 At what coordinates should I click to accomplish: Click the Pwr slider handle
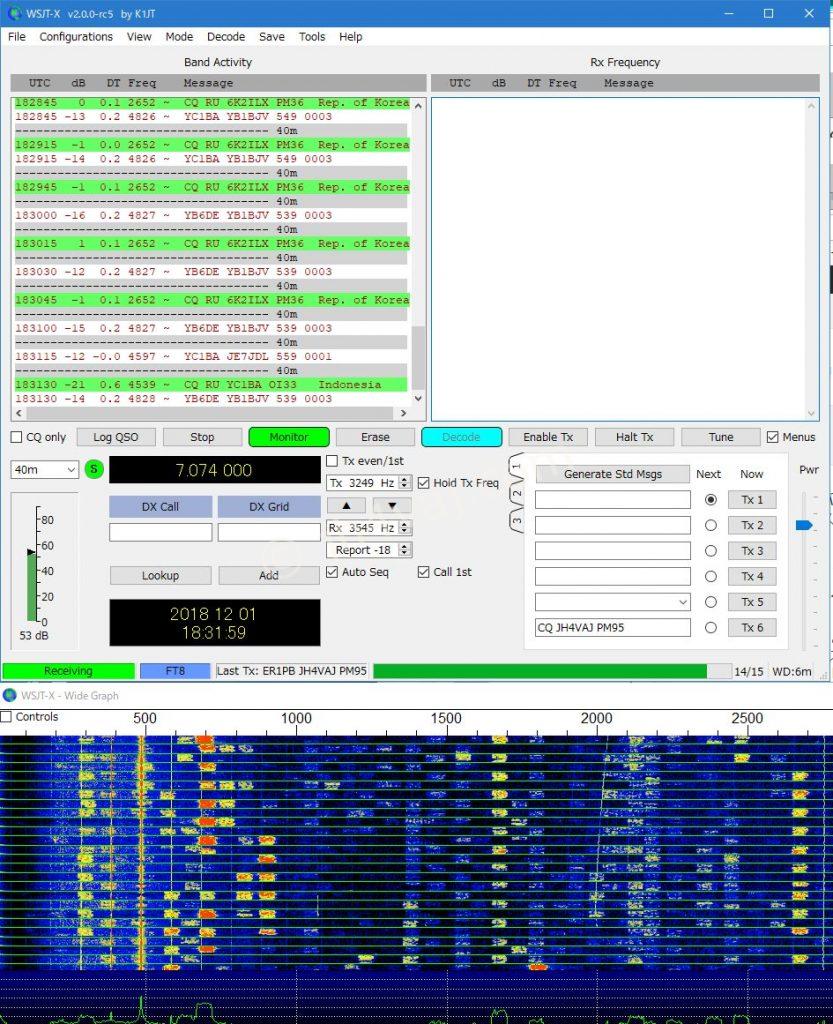(804, 525)
